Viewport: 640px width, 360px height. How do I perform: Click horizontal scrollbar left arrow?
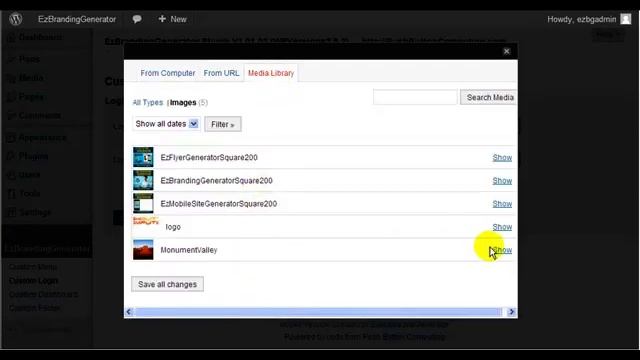pos(129,312)
